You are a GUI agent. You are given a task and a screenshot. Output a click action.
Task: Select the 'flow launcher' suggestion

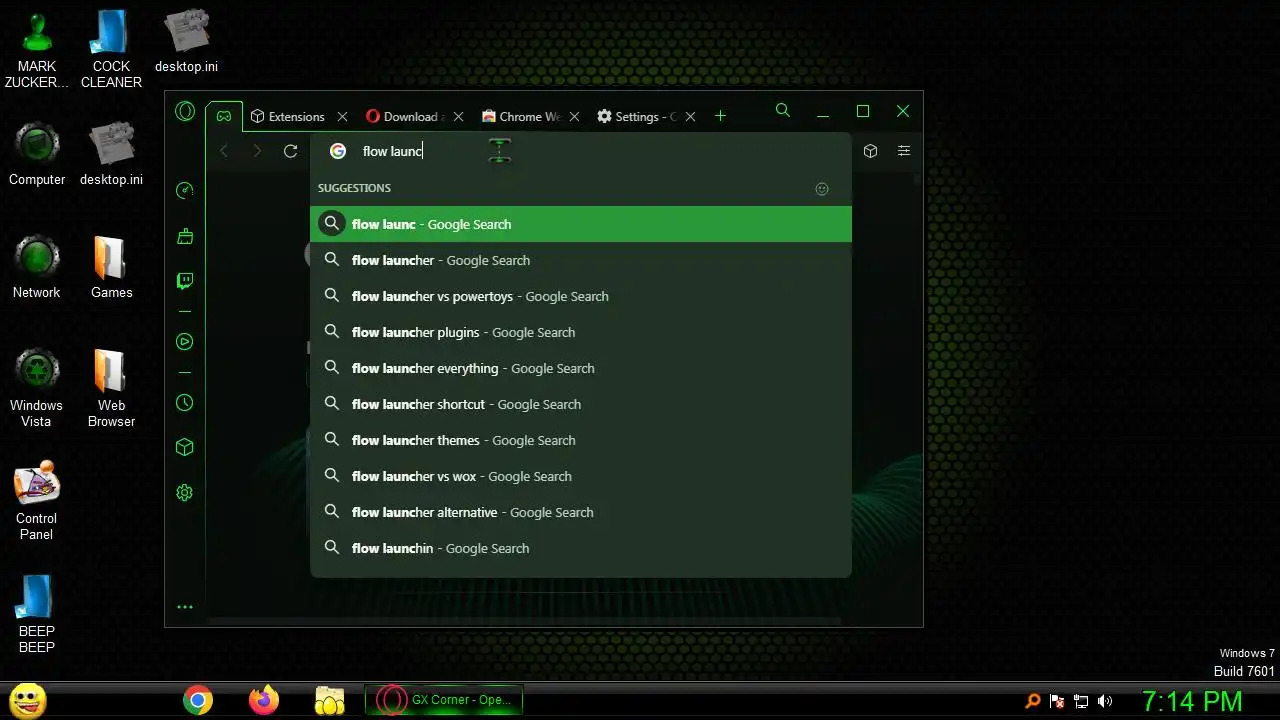pos(581,260)
